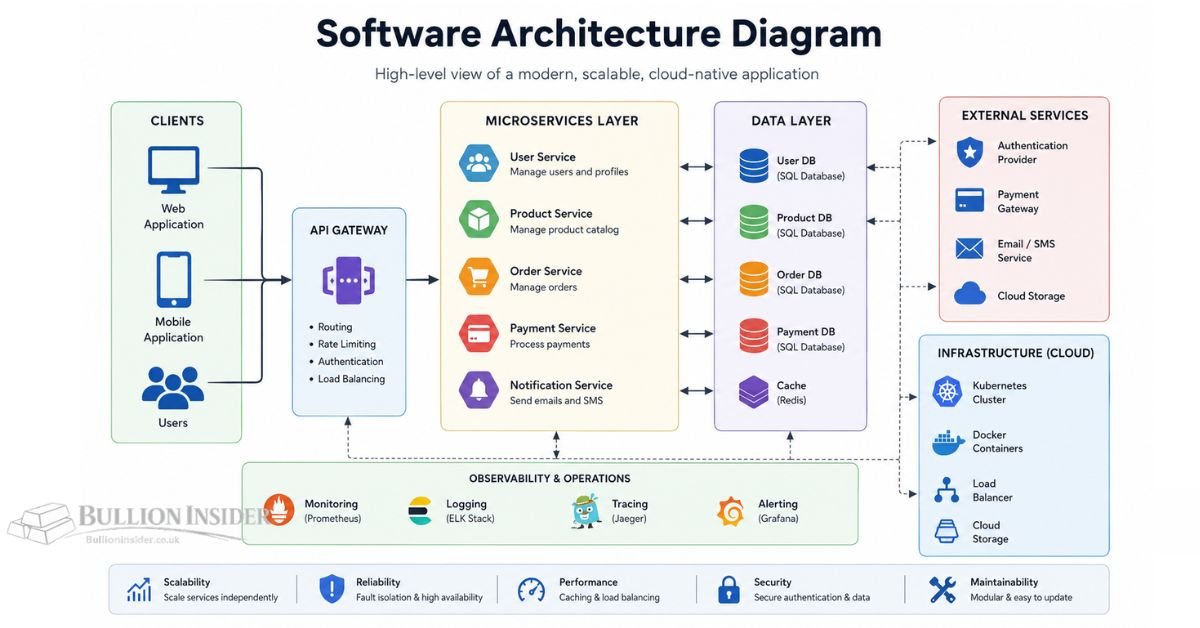Click "Manage users and profiles" text
Viewport: 1200px width, 628px height.
[569, 172]
